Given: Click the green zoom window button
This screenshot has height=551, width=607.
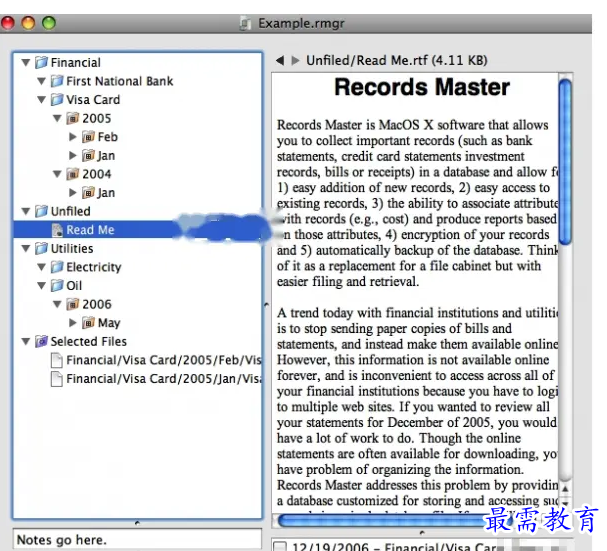Looking at the screenshot, I should (x=49, y=23).
